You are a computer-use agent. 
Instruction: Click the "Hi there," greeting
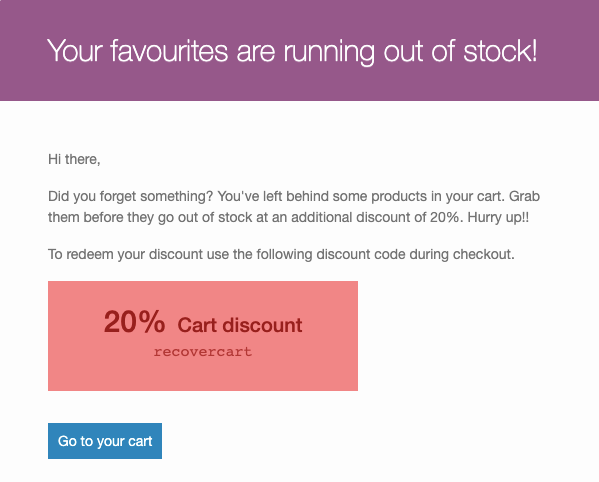coord(74,159)
